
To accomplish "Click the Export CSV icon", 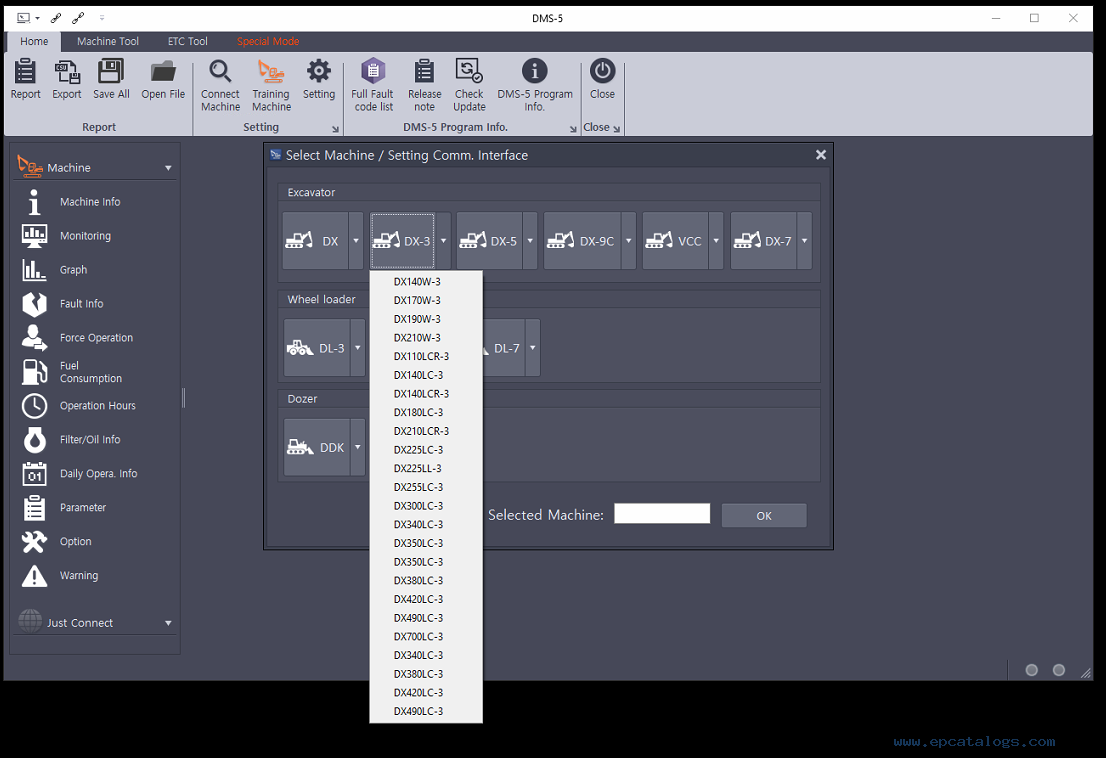I will [x=67, y=71].
